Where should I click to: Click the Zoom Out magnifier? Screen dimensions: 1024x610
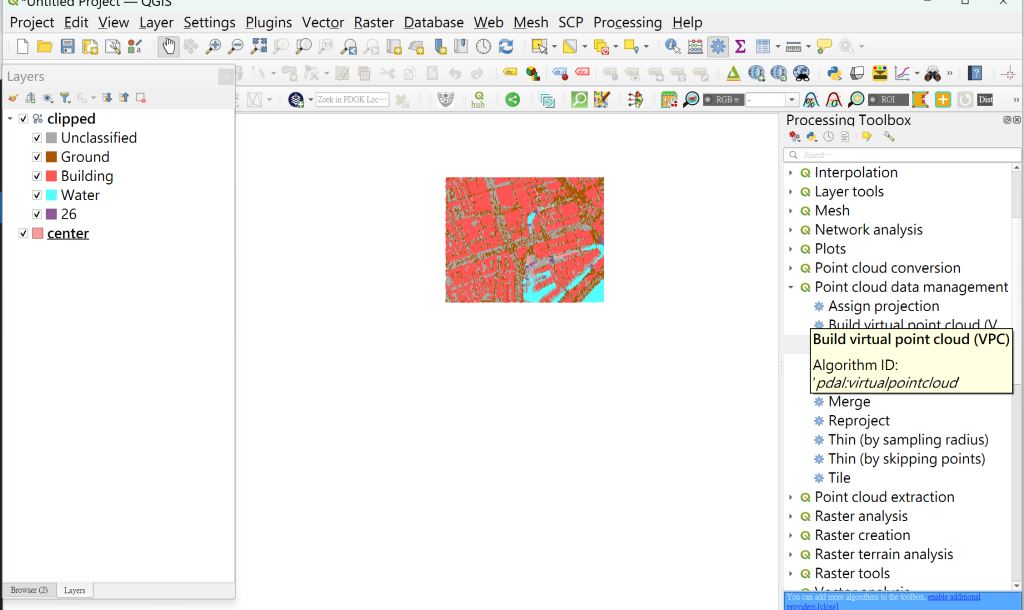[x=235, y=46]
